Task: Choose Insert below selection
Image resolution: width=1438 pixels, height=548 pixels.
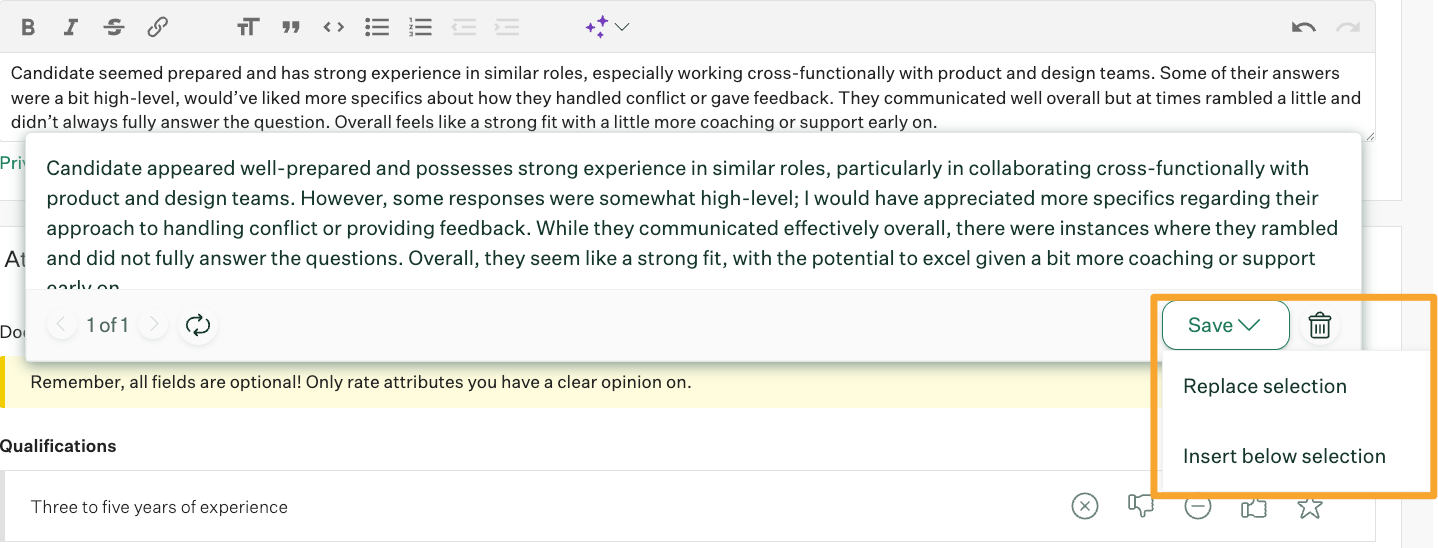Action: [1284, 456]
